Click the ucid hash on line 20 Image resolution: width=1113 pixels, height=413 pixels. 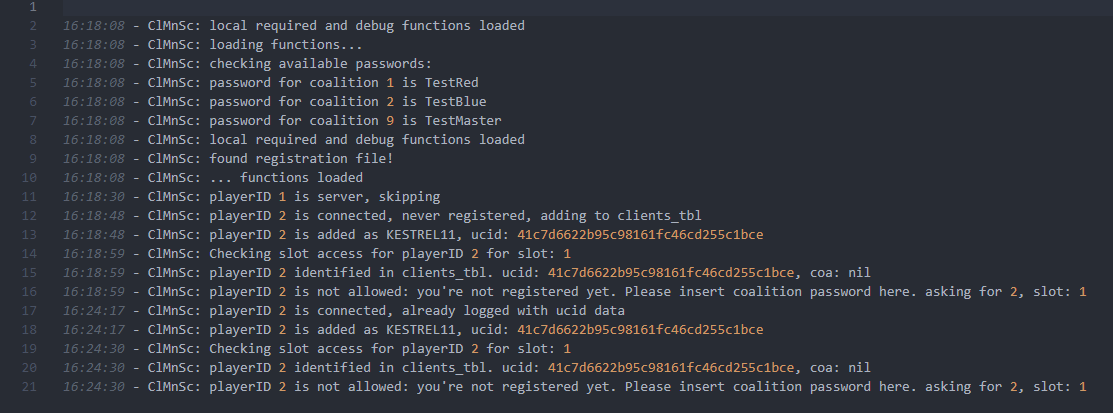point(671,368)
